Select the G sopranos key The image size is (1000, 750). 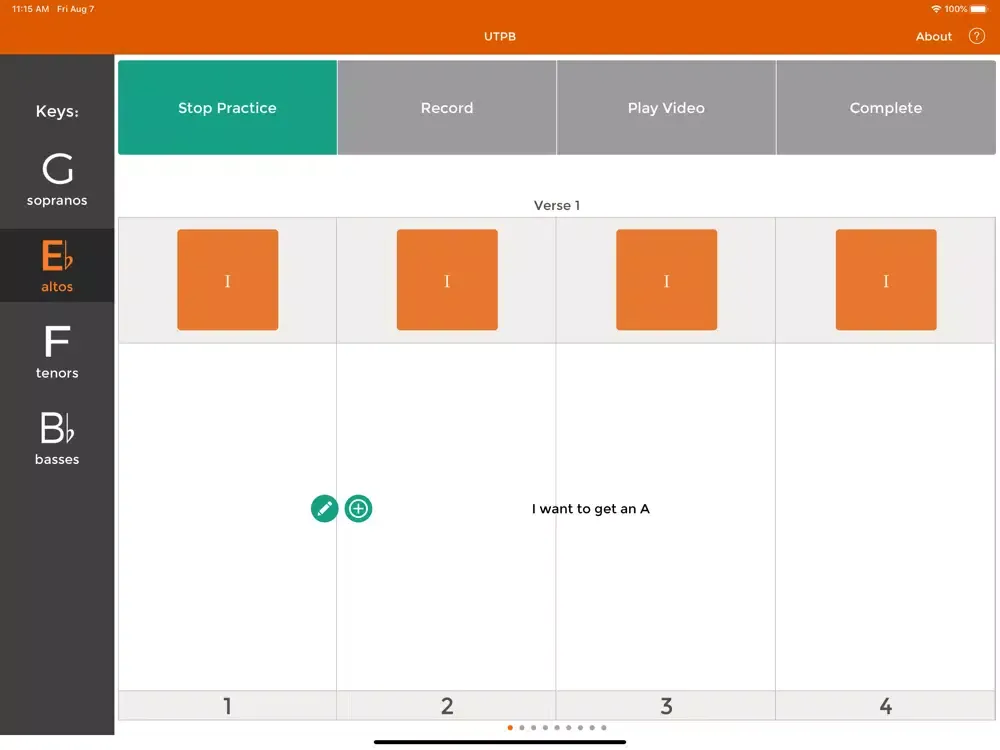click(x=57, y=180)
